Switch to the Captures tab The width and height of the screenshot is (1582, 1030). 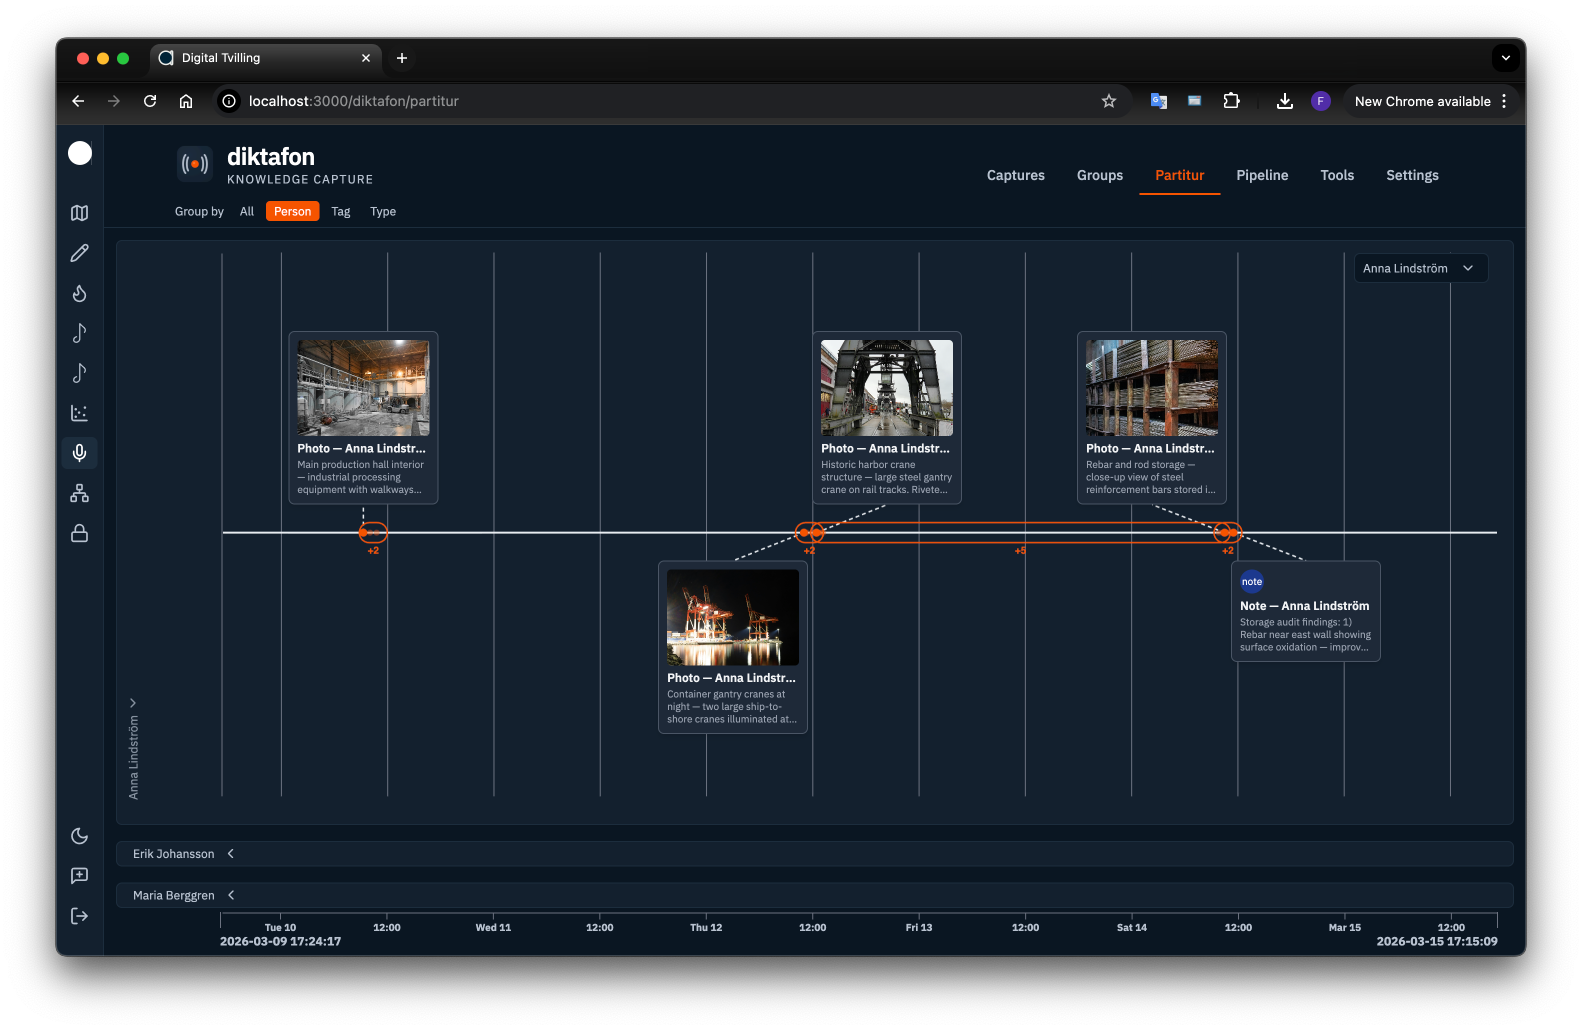click(1016, 175)
